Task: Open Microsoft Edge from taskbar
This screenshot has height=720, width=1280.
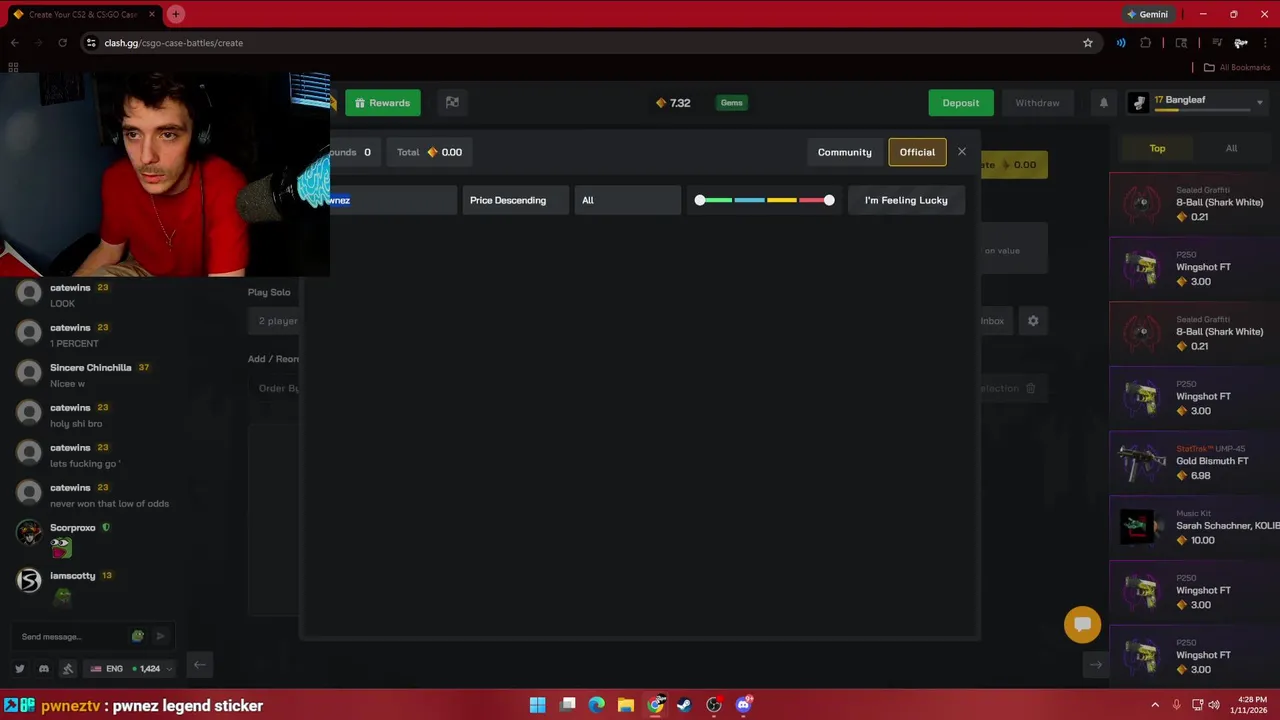Action: [x=597, y=705]
